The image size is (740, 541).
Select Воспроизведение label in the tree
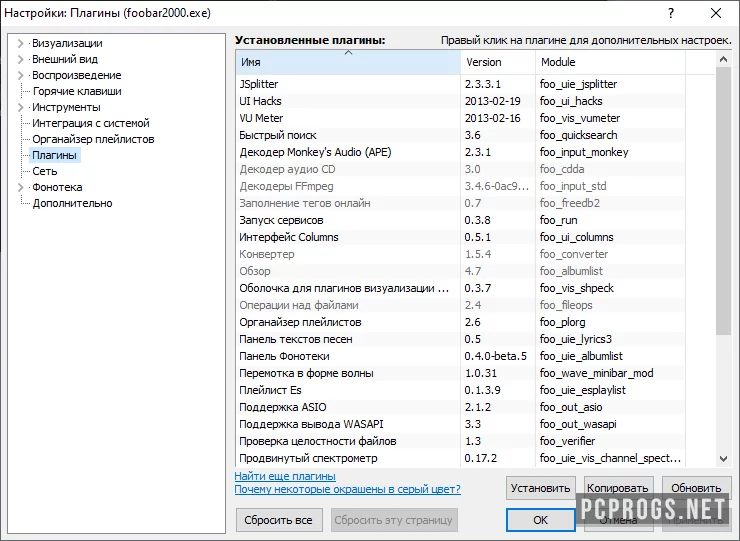point(76,76)
